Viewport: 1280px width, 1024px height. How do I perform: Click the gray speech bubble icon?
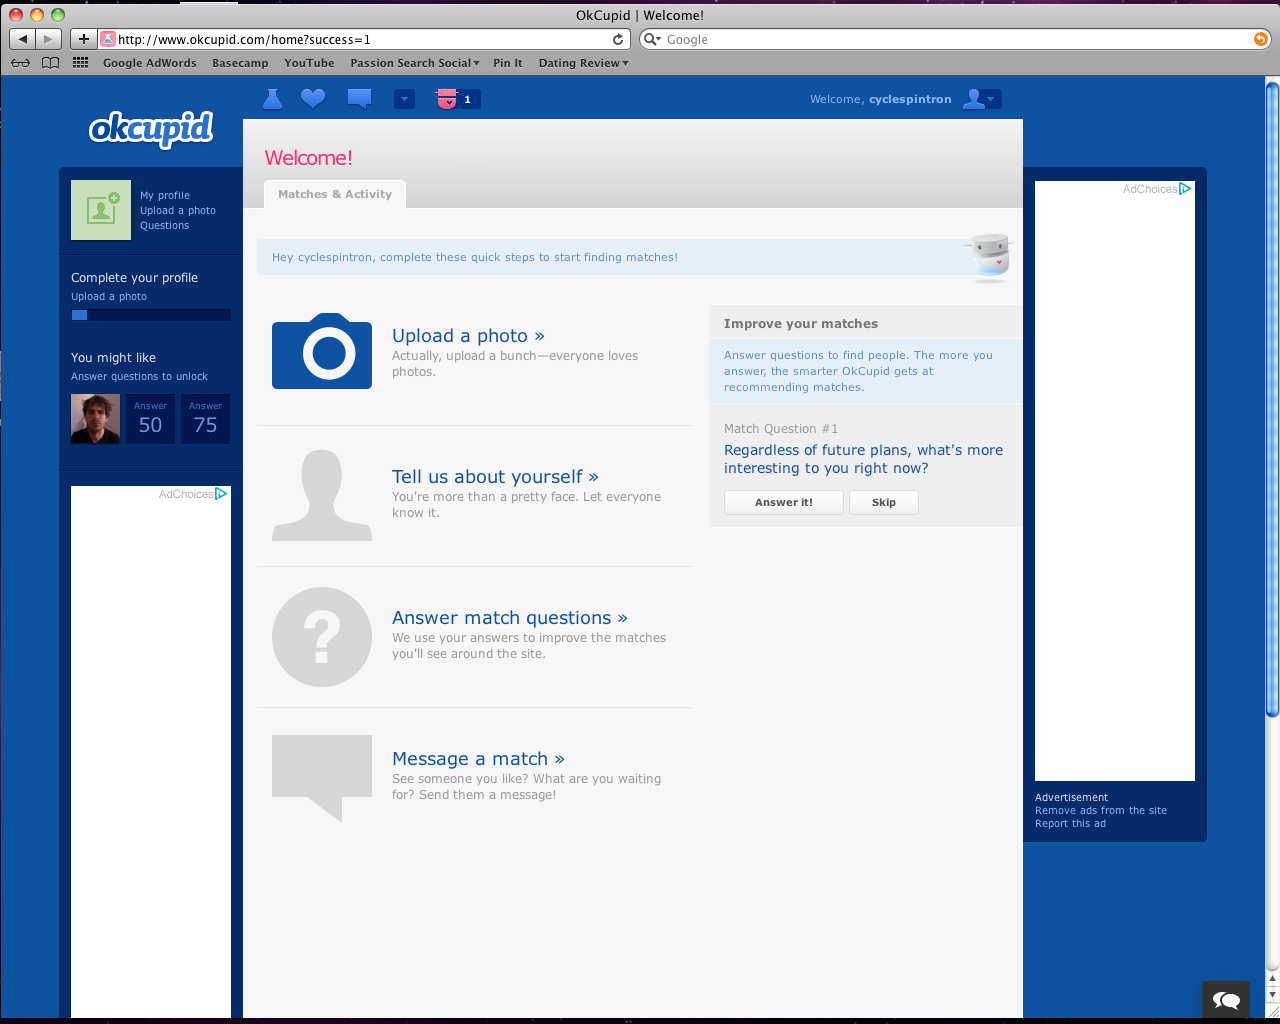tap(322, 778)
